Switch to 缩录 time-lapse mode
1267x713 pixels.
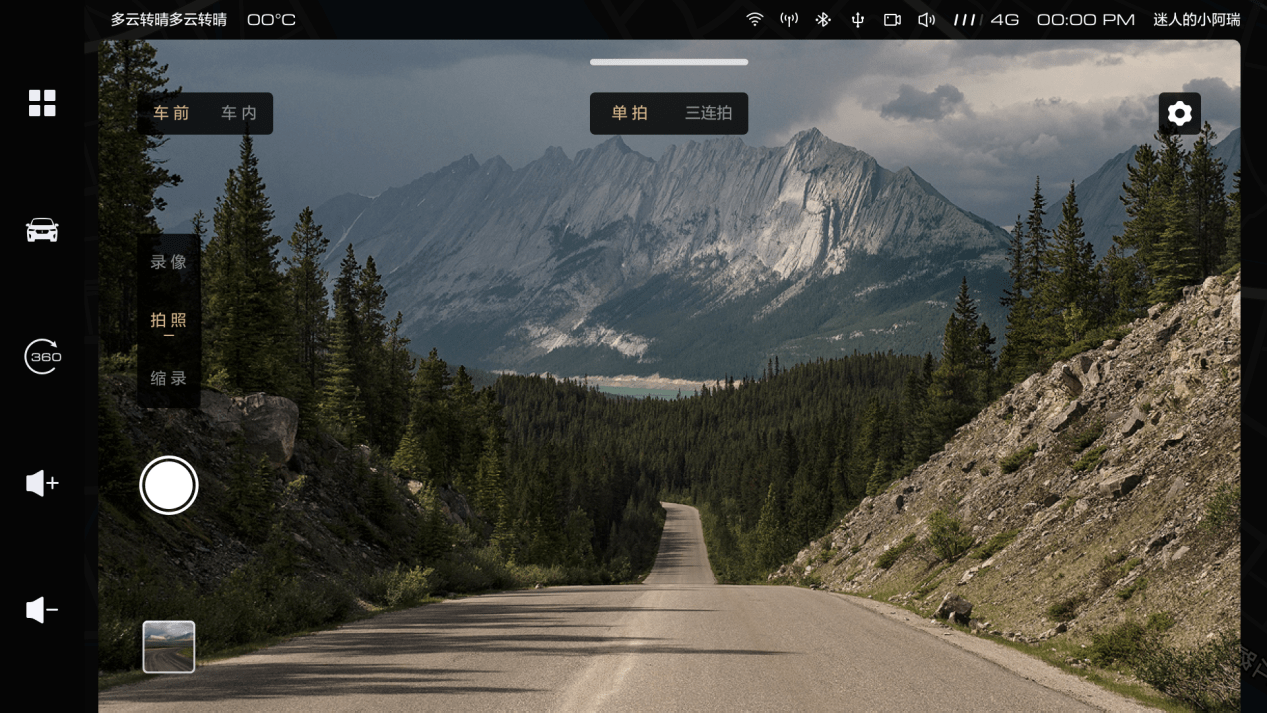(x=169, y=378)
